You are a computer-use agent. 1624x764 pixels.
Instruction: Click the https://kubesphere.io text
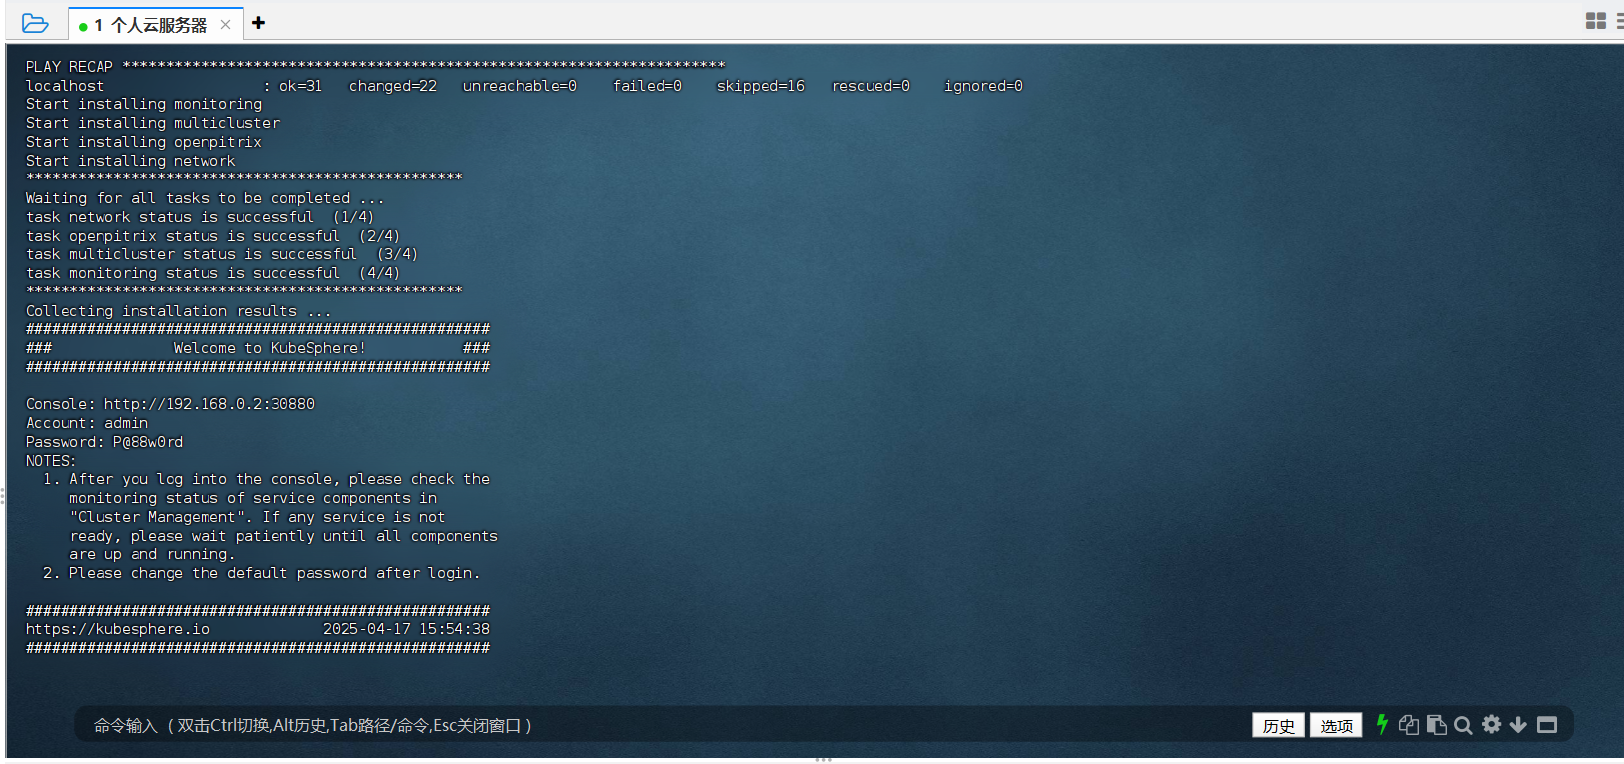tap(118, 629)
